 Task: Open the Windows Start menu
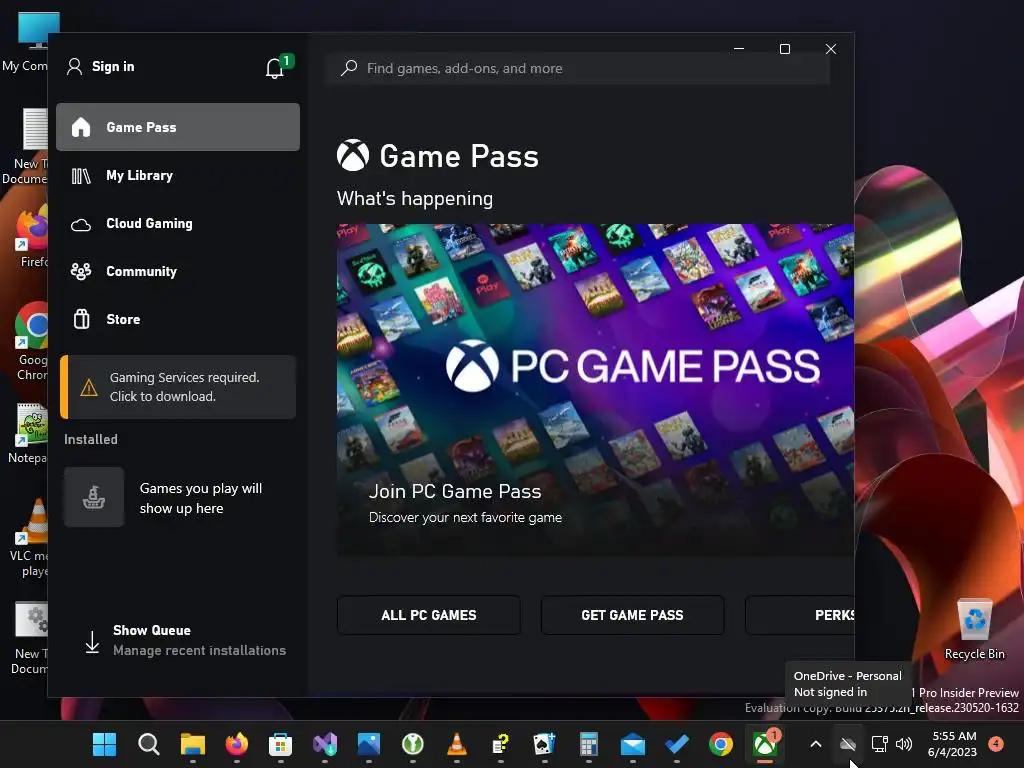pyautogui.click(x=104, y=744)
